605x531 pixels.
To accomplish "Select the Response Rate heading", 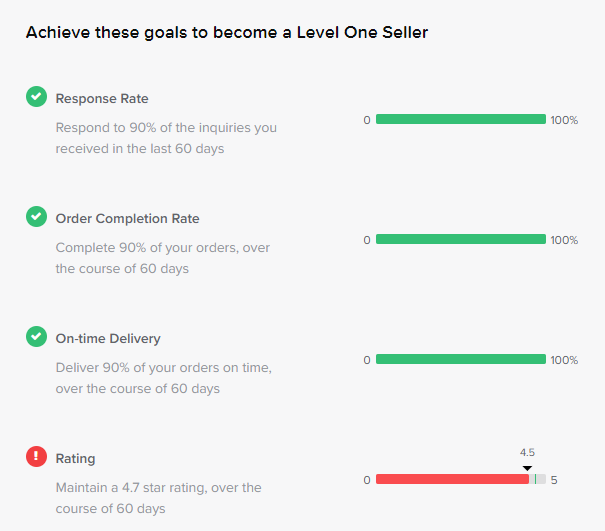I will click(x=102, y=98).
